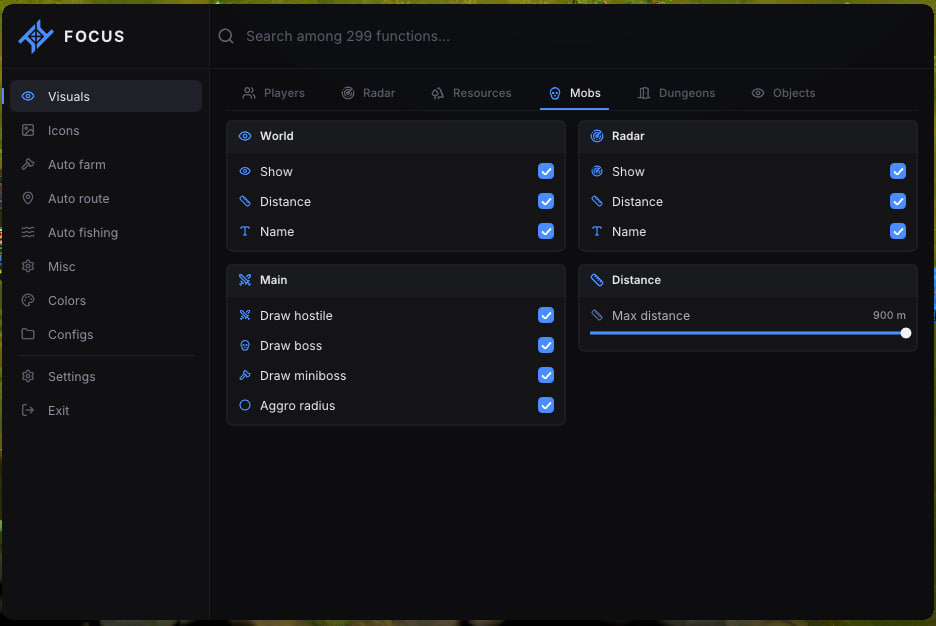Focus the function search field
This screenshot has width=936, height=626.
[x=572, y=36]
